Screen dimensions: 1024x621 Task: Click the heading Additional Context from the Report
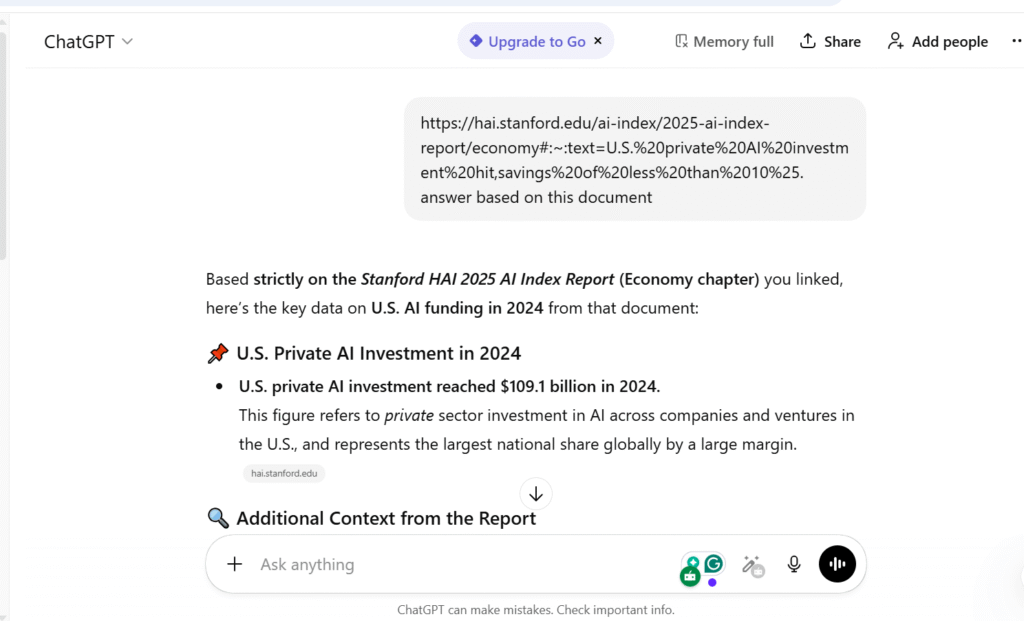point(386,518)
